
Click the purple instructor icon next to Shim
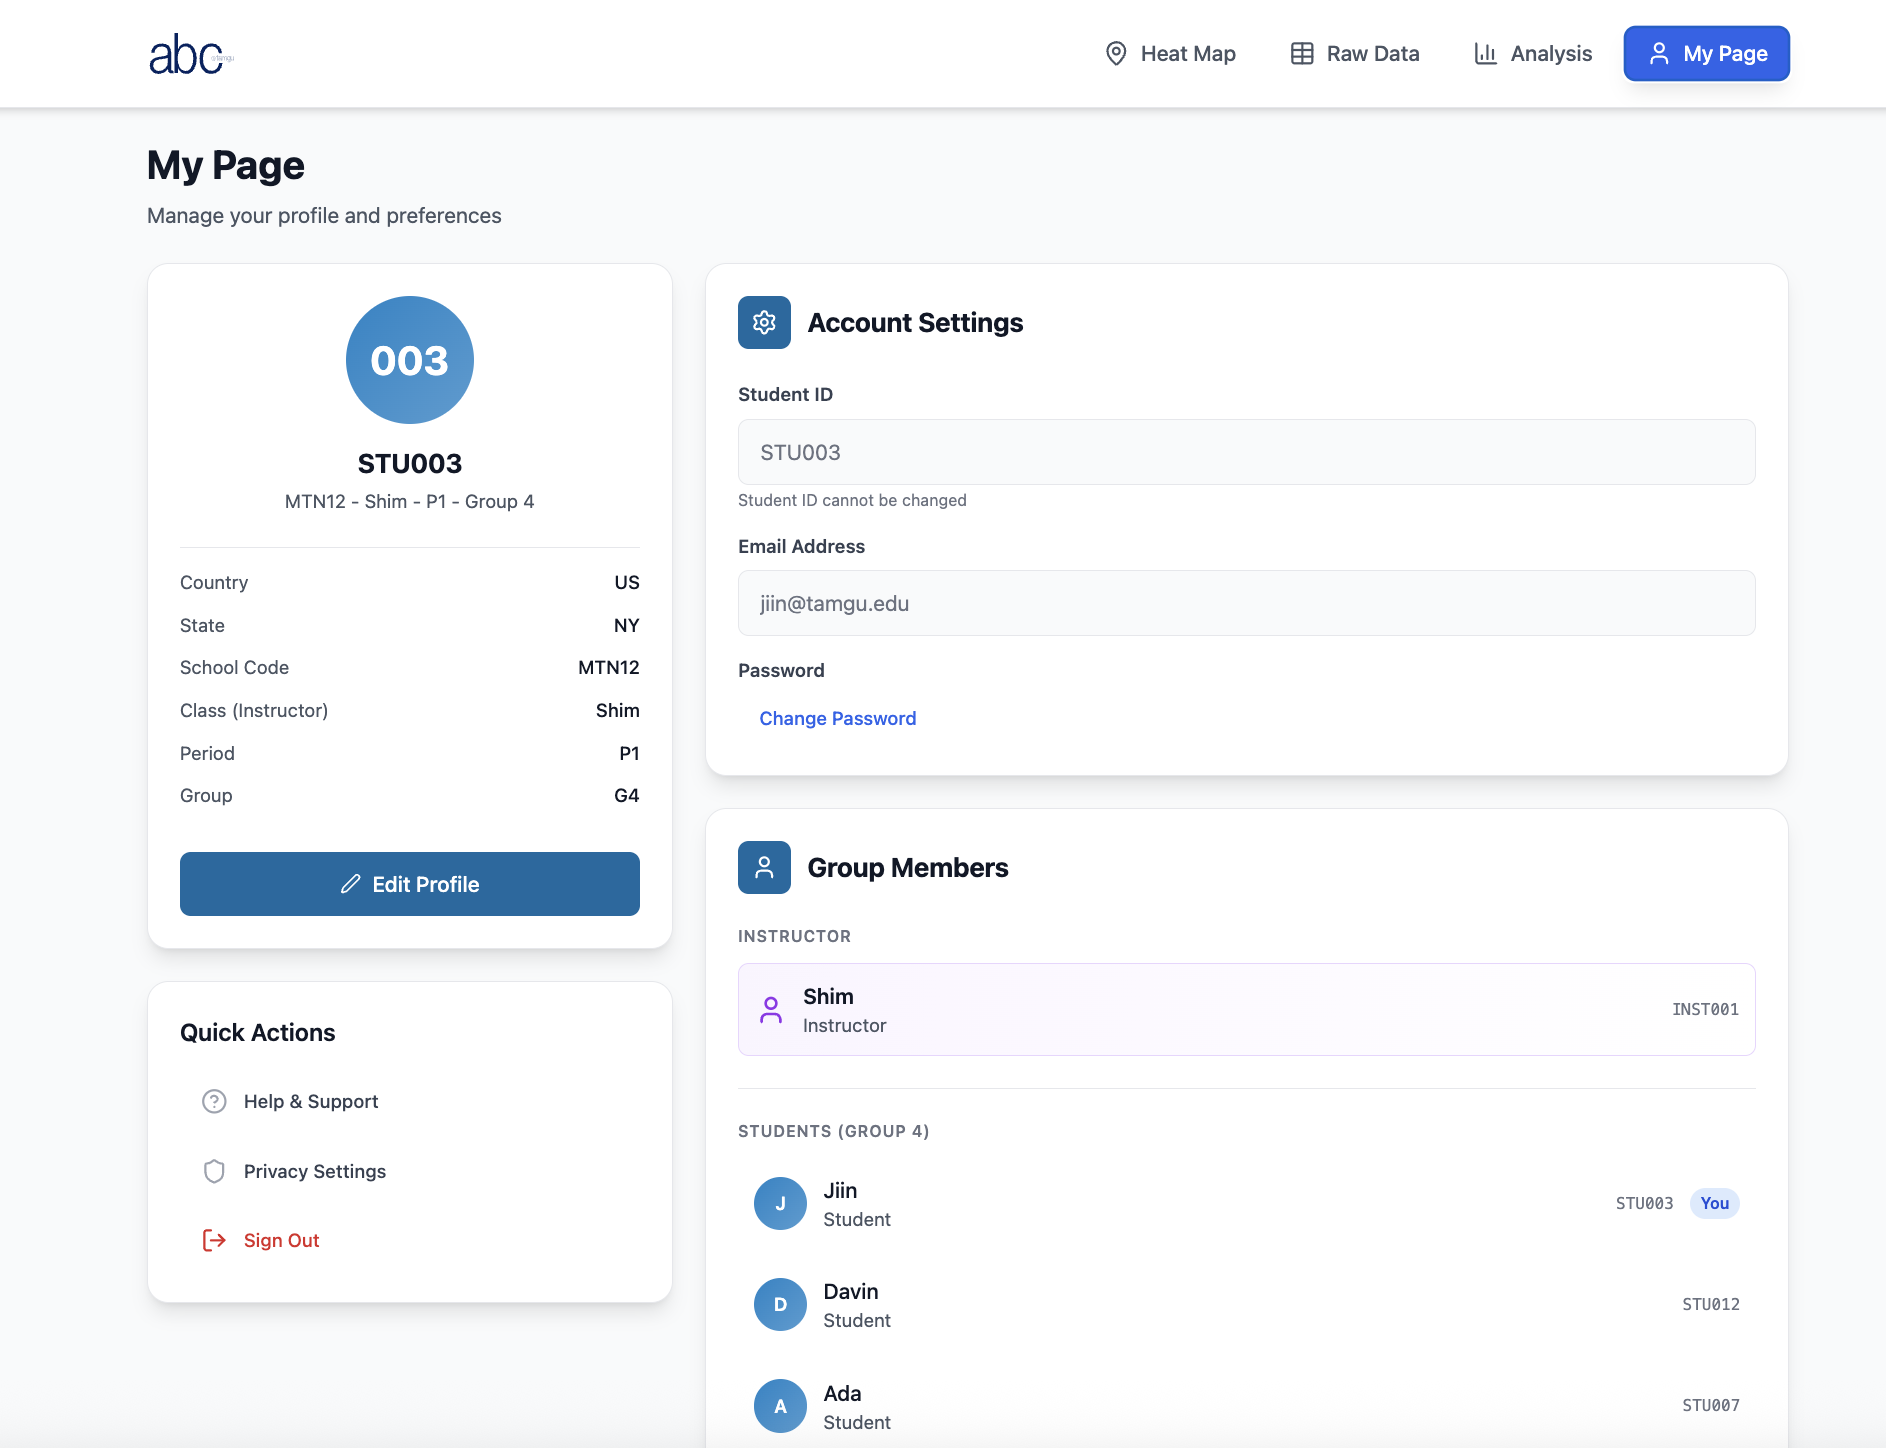click(x=770, y=1010)
